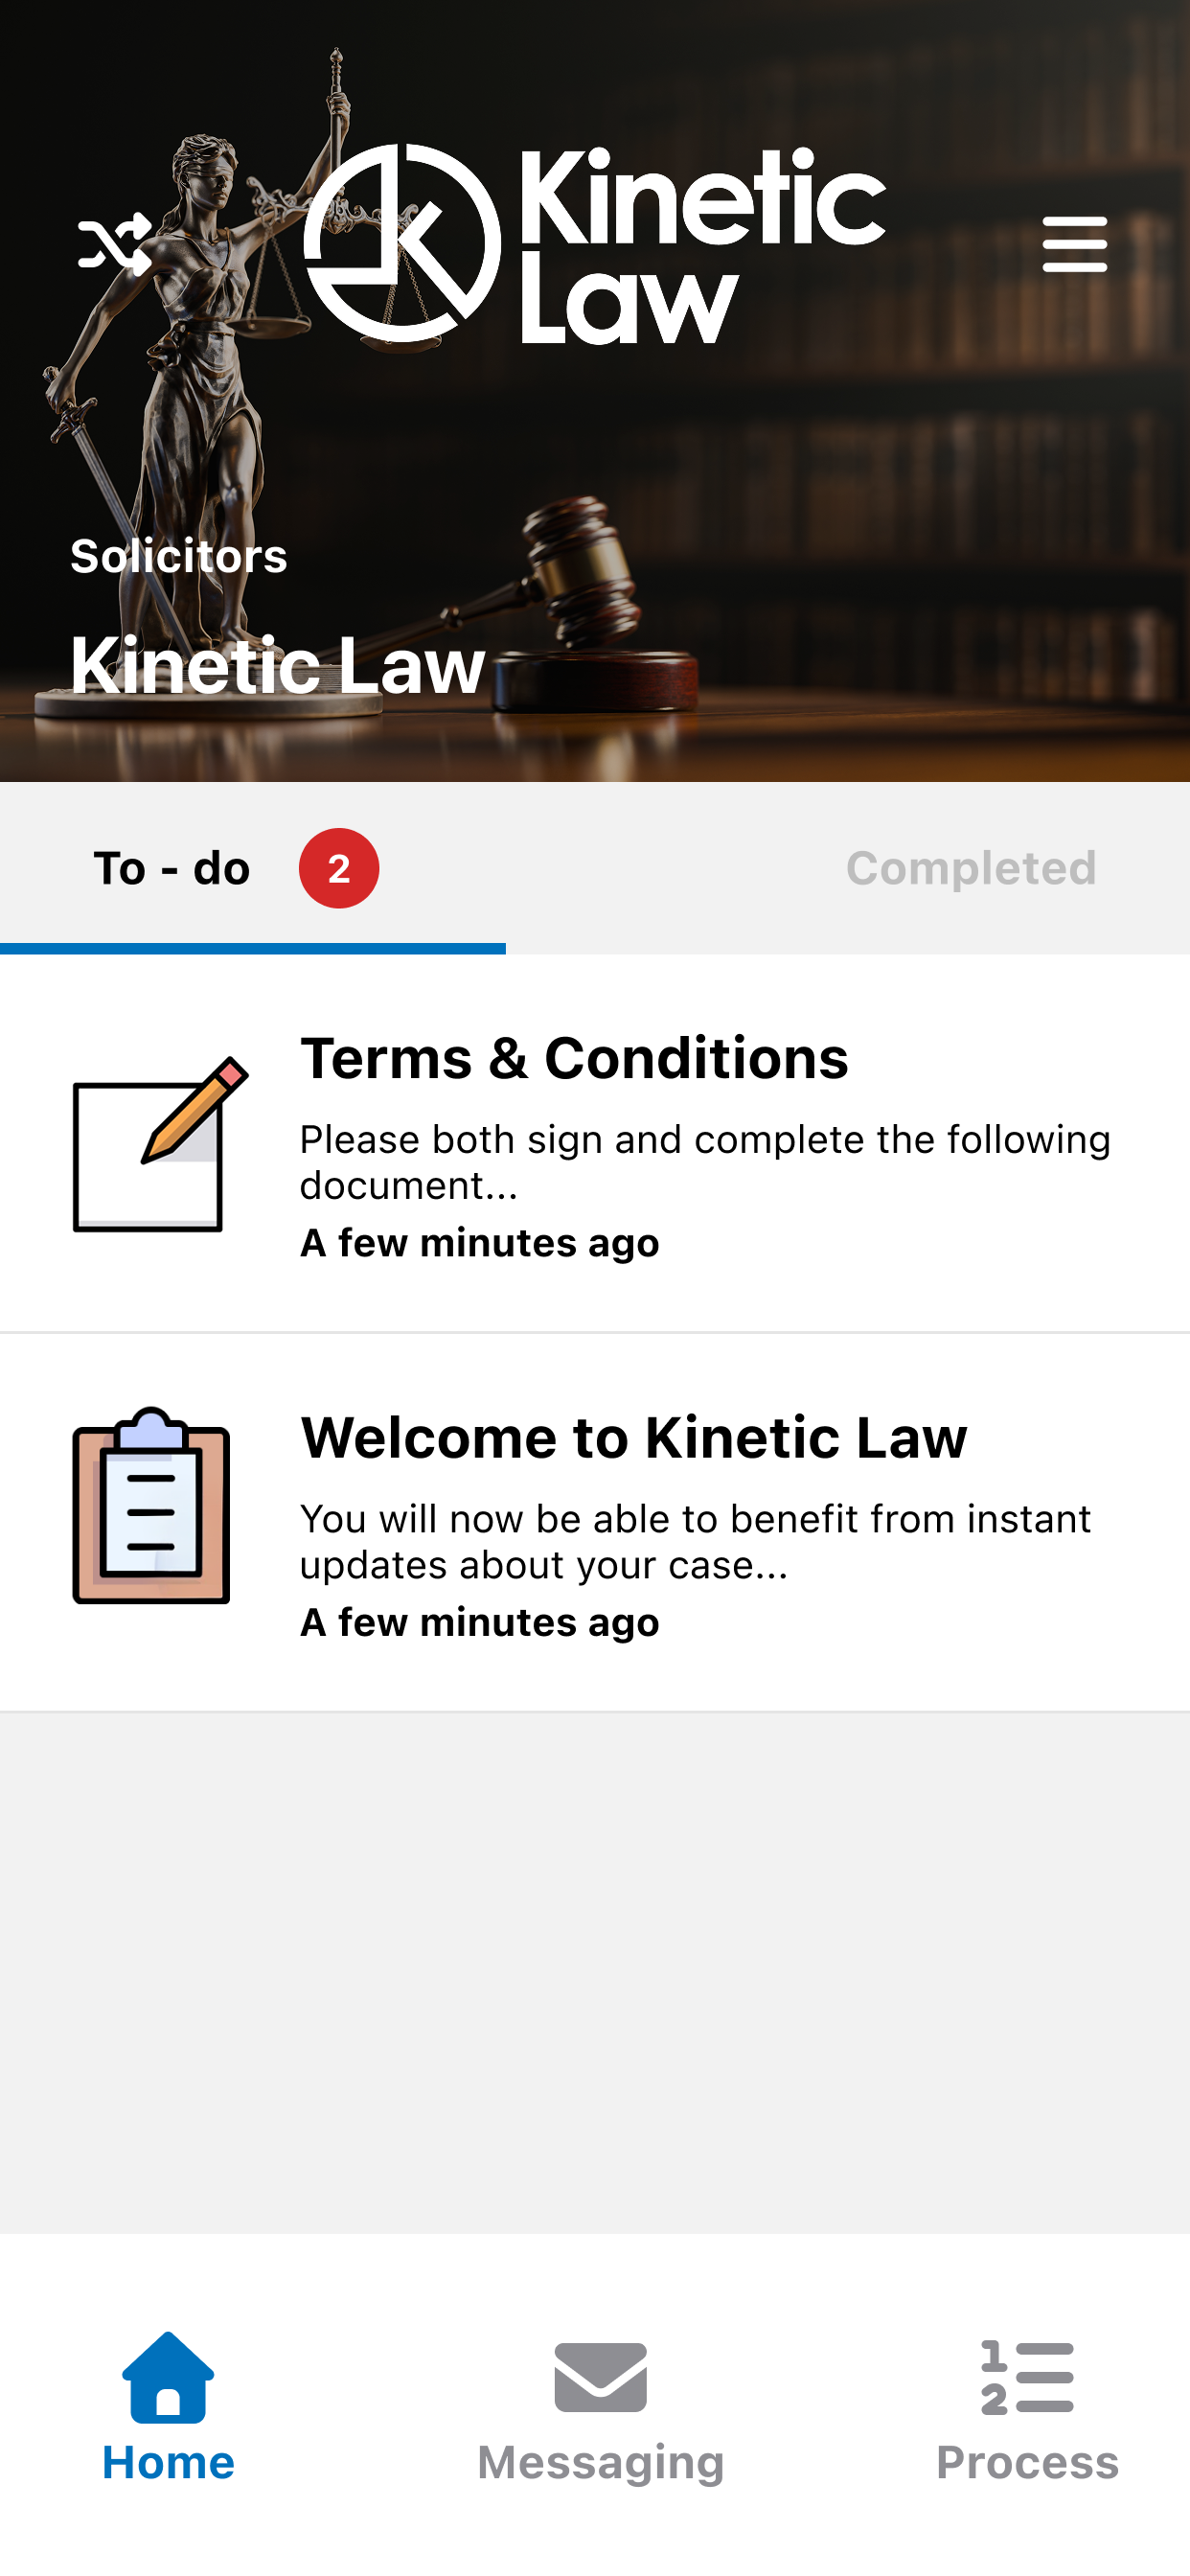Select the Messaging label in bottom bar
This screenshot has height=2576, width=1190.
pos(601,2464)
